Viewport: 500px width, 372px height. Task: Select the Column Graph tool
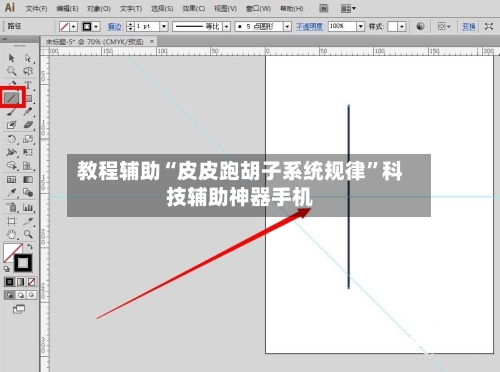pos(28,207)
